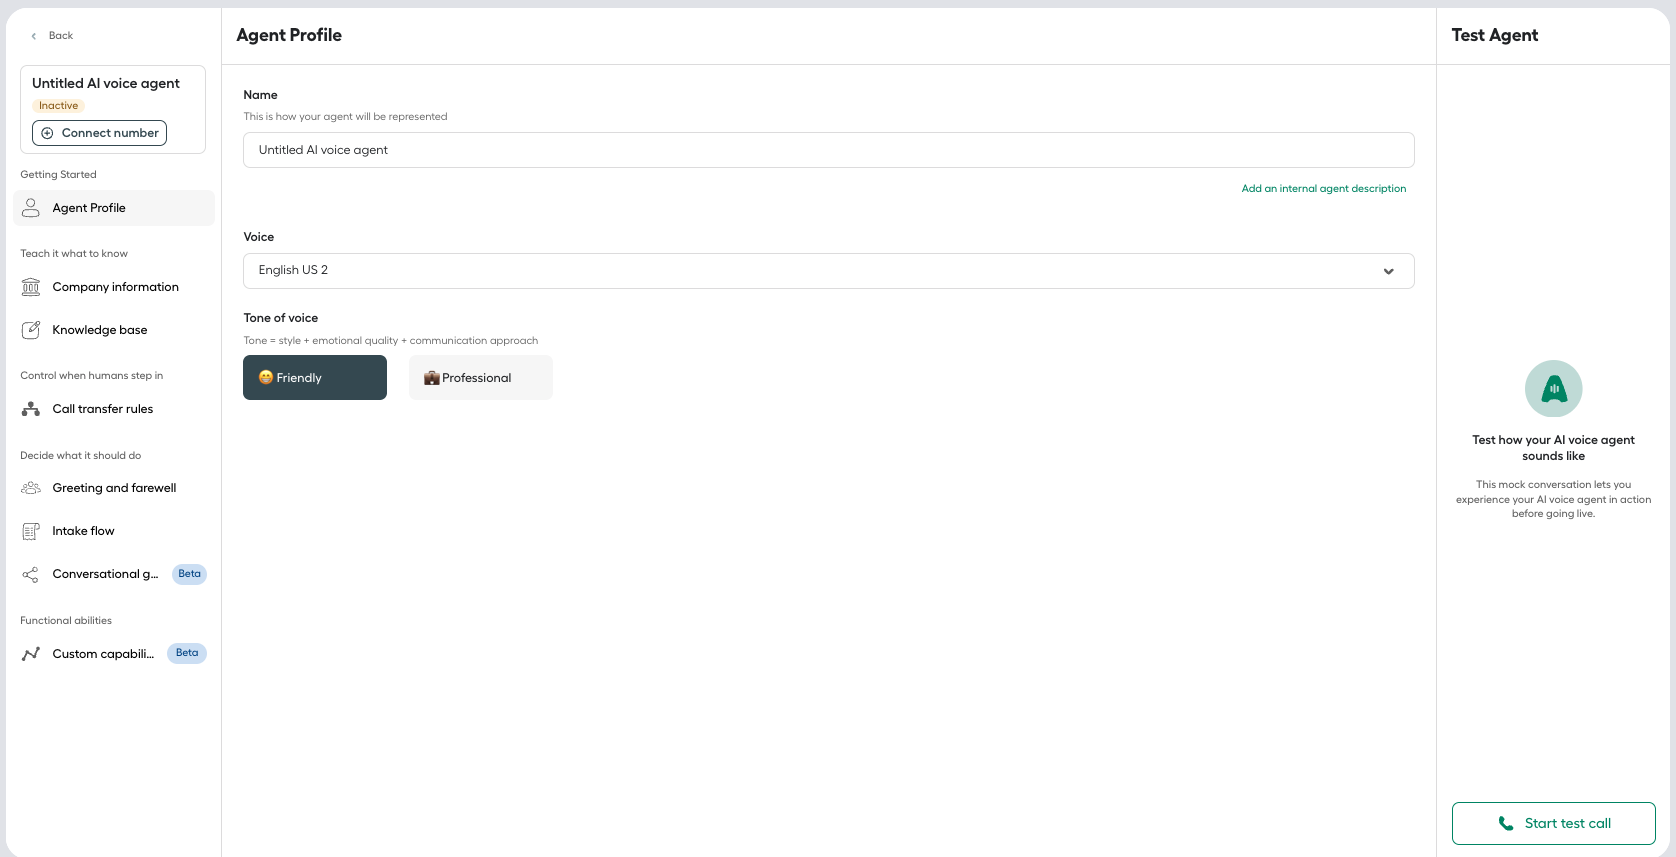The height and width of the screenshot is (857, 1676).
Task: Click the Untitled AI voice agent title
Action: point(106,83)
